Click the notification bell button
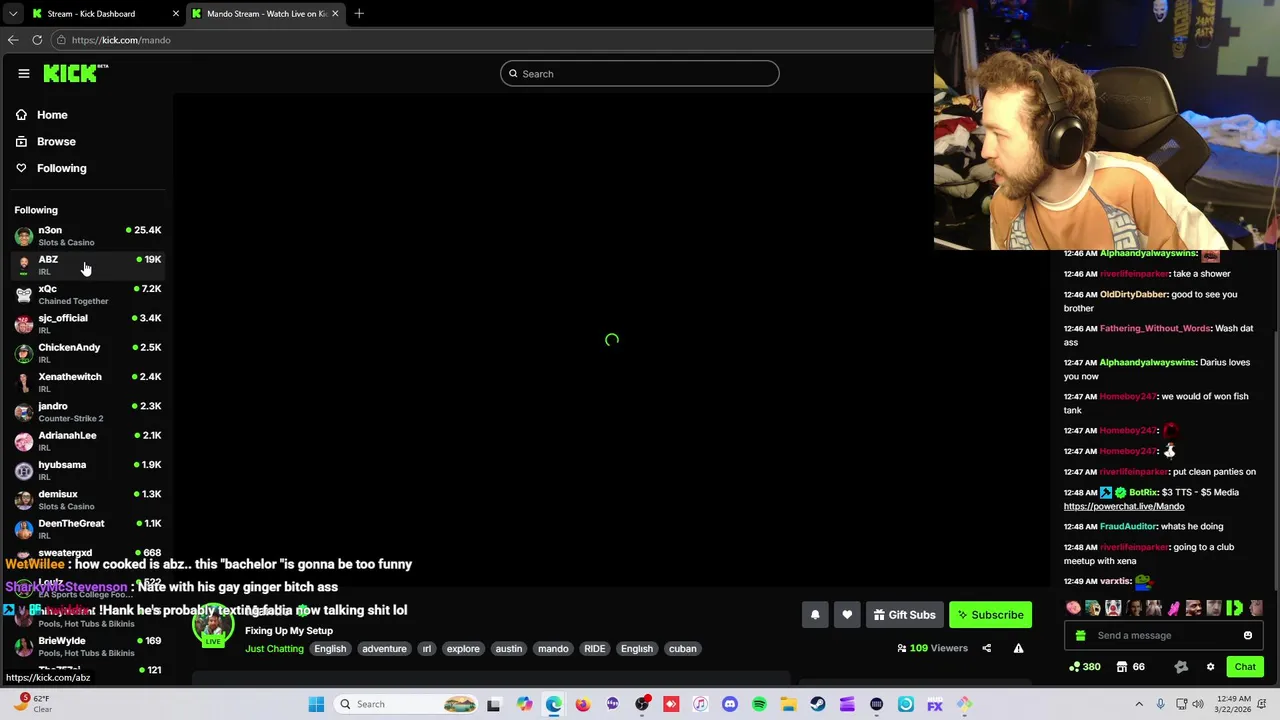Image resolution: width=1280 pixels, height=720 pixels. tap(815, 615)
